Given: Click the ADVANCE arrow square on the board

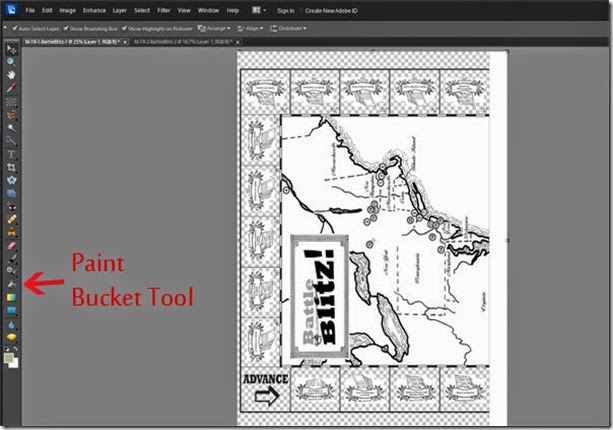Looking at the screenshot, I should (x=265, y=389).
